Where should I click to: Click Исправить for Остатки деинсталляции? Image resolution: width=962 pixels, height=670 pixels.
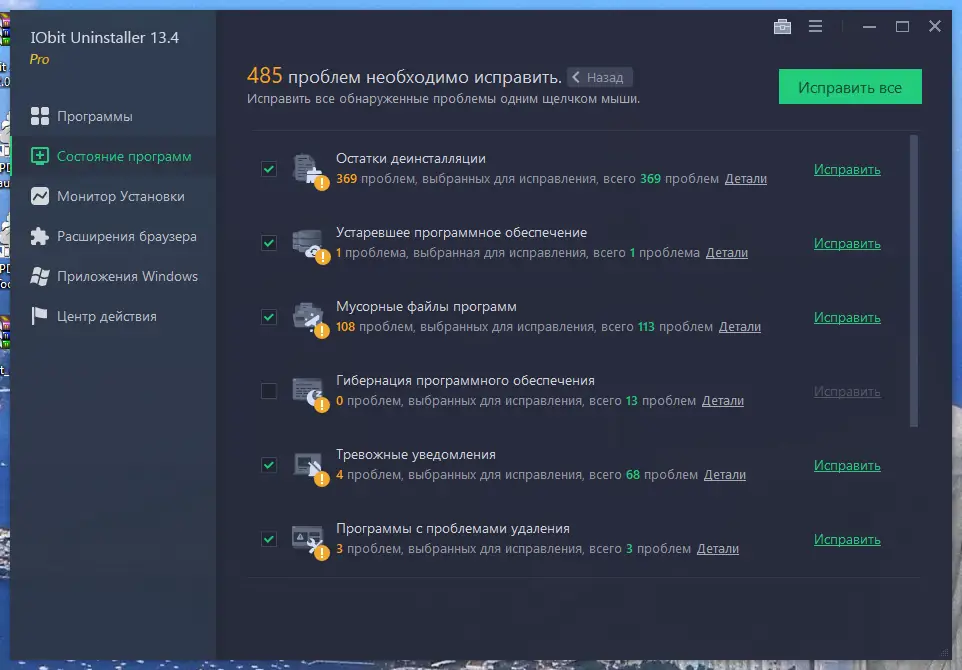[847, 169]
